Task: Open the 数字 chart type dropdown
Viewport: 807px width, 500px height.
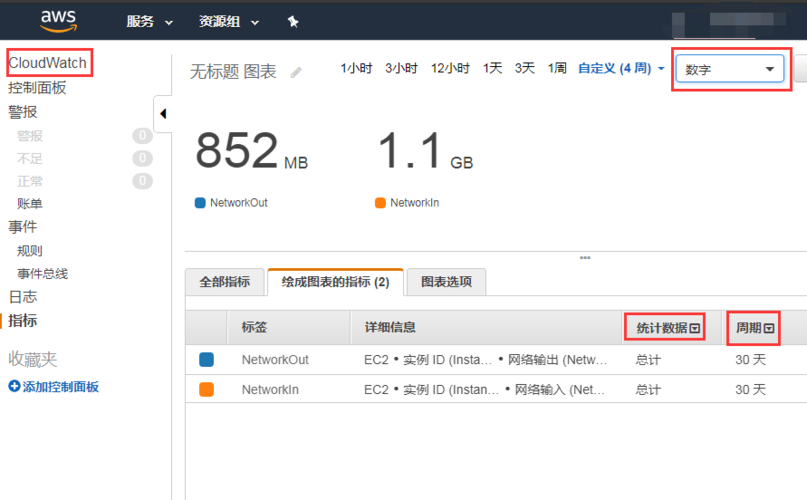Action: point(727,69)
